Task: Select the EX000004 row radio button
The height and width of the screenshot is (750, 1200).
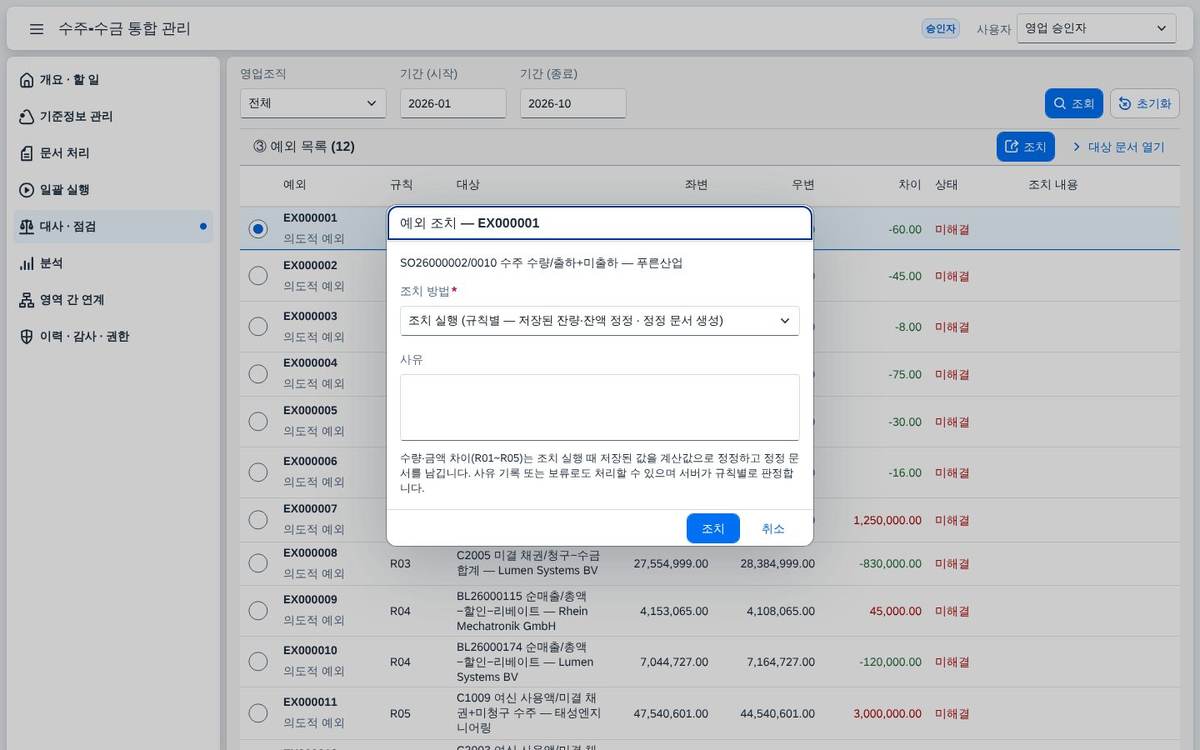Action: coord(258,373)
